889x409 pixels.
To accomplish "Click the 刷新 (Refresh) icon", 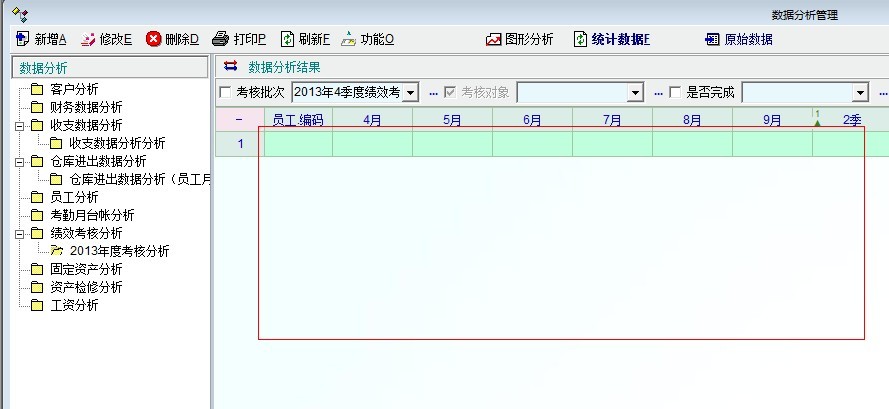I will tap(287, 40).
